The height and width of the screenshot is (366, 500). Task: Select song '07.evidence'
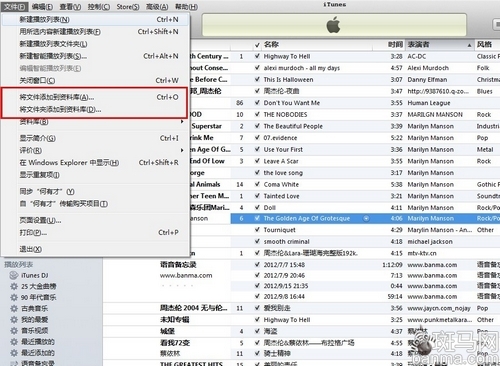(280, 138)
